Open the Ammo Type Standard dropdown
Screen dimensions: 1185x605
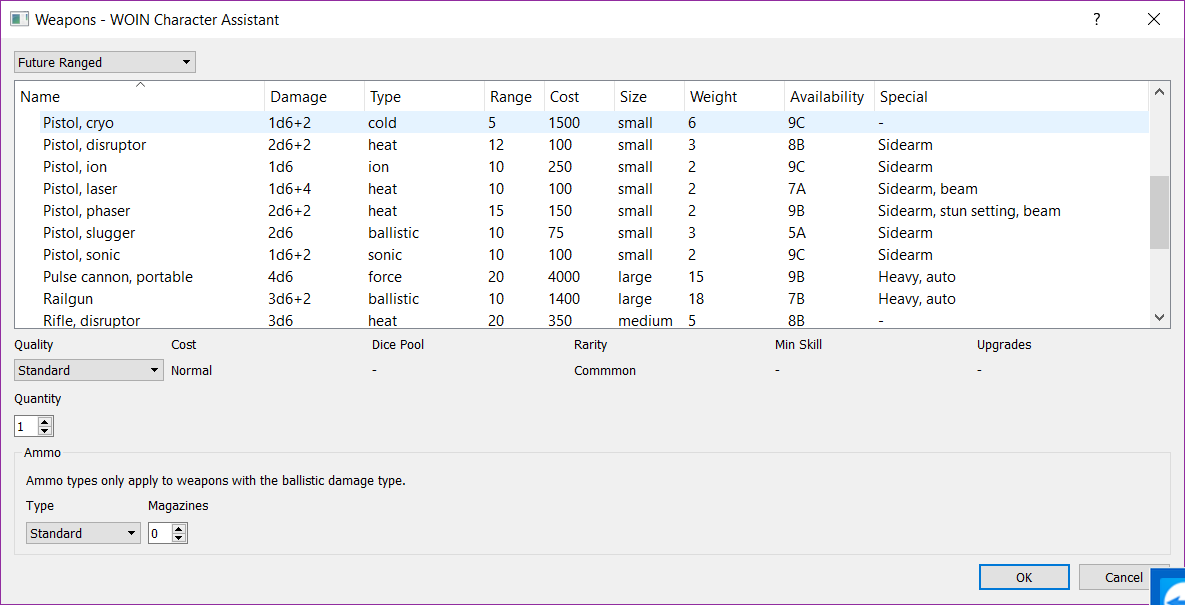coord(83,533)
